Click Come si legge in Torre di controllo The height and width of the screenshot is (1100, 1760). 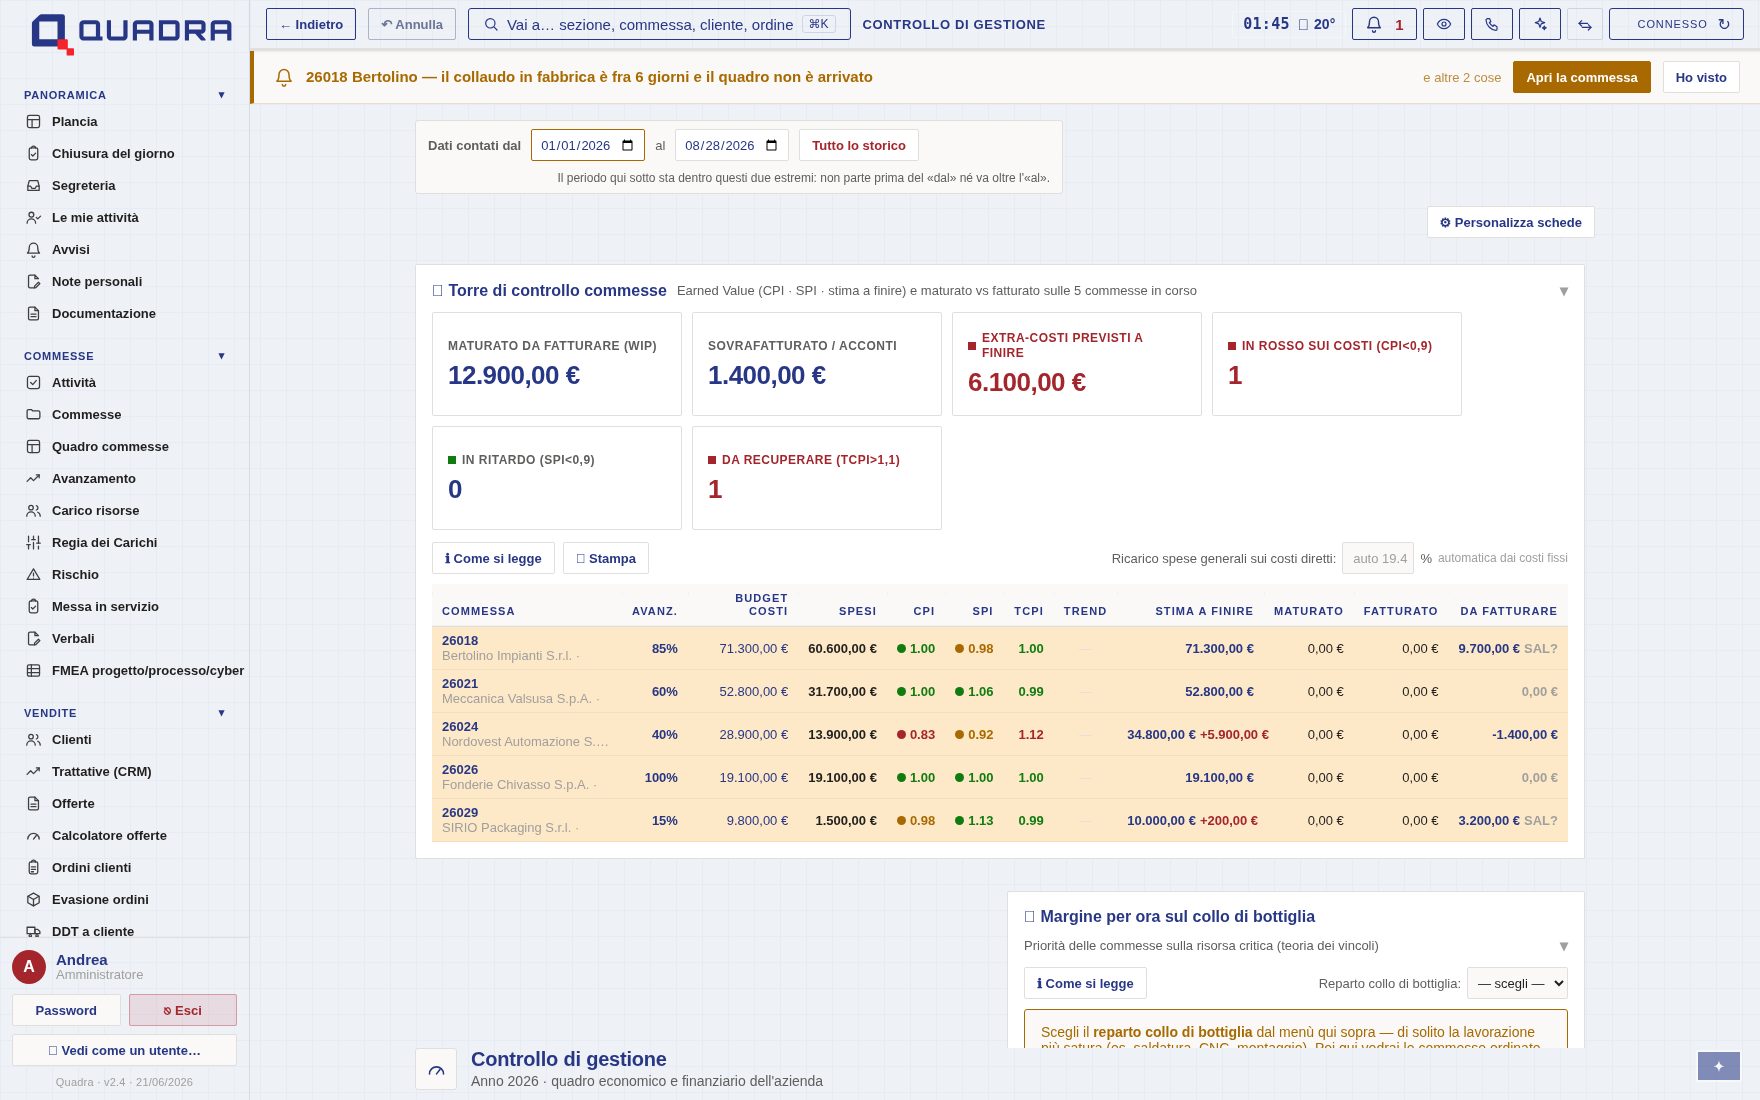[x=493, y=558]
